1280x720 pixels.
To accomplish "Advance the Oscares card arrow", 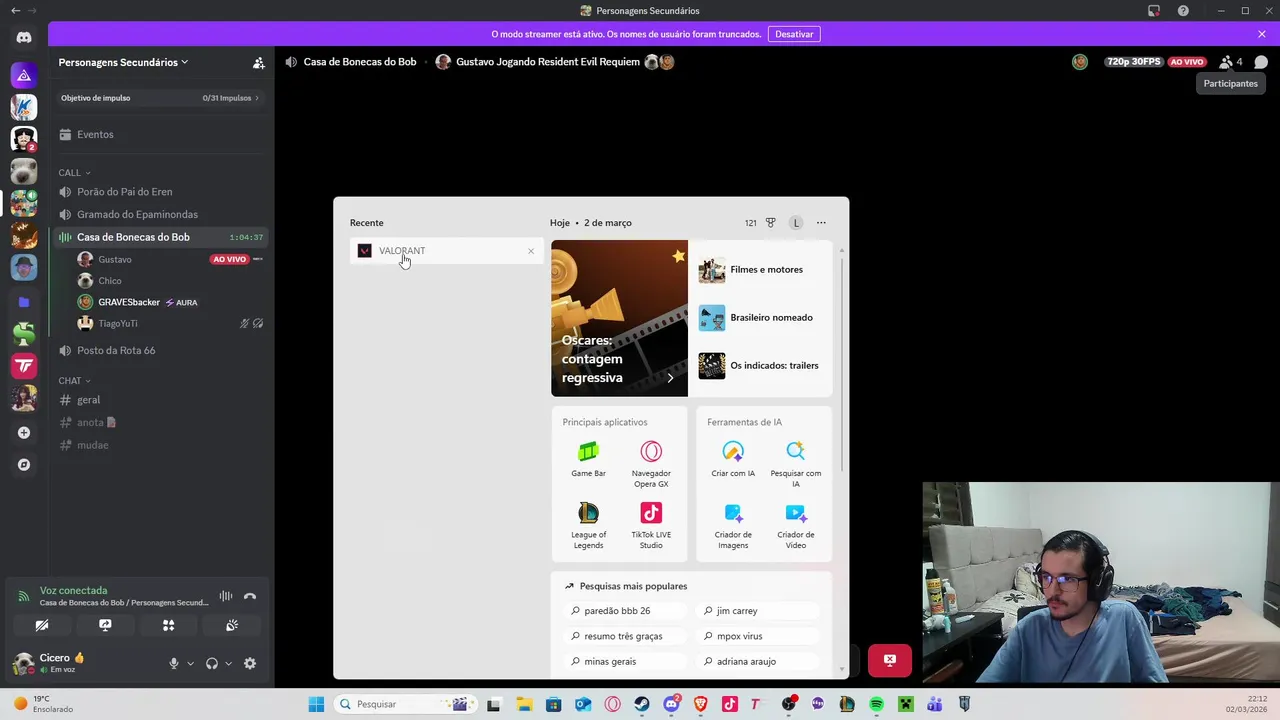I will tap(670, 378).
